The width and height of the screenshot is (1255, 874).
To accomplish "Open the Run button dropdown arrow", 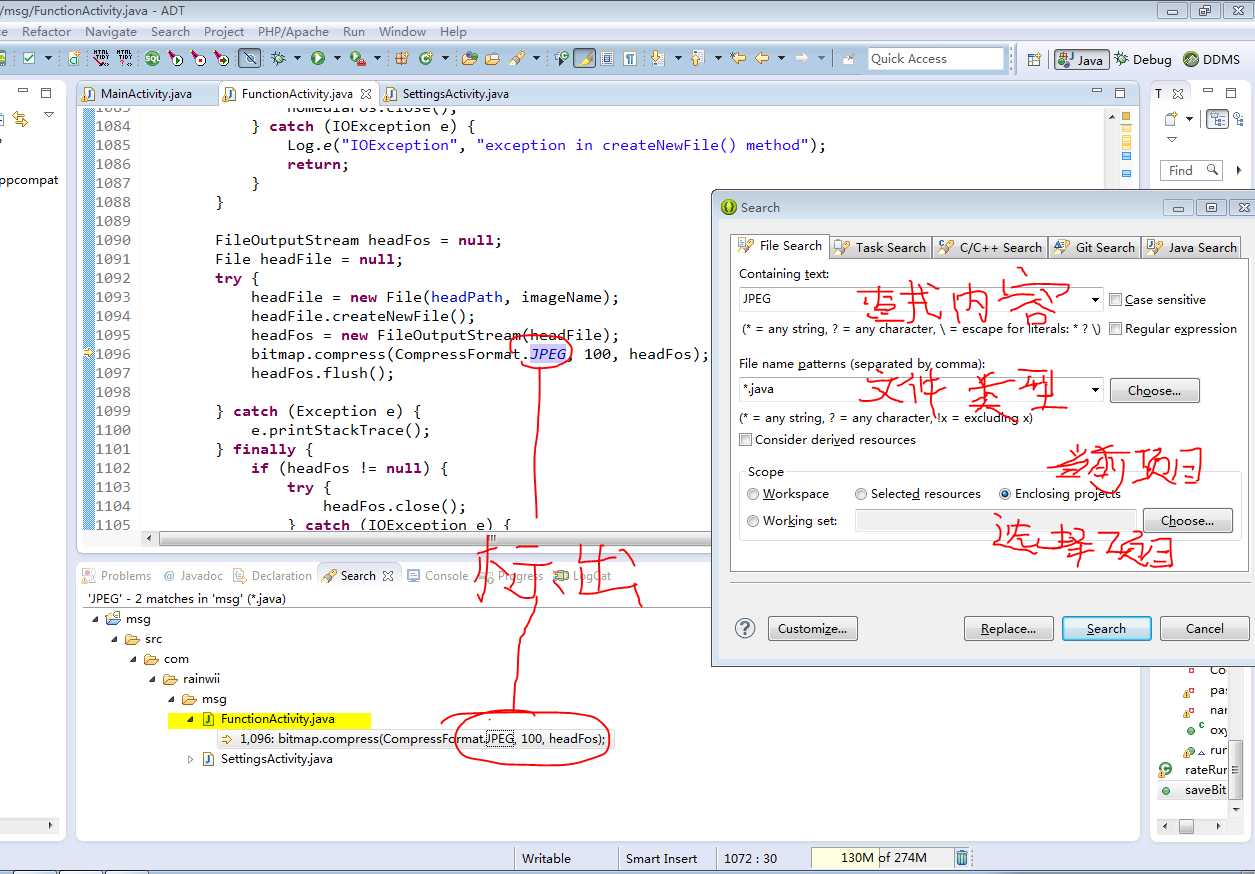I will click(x=336, y=58).
